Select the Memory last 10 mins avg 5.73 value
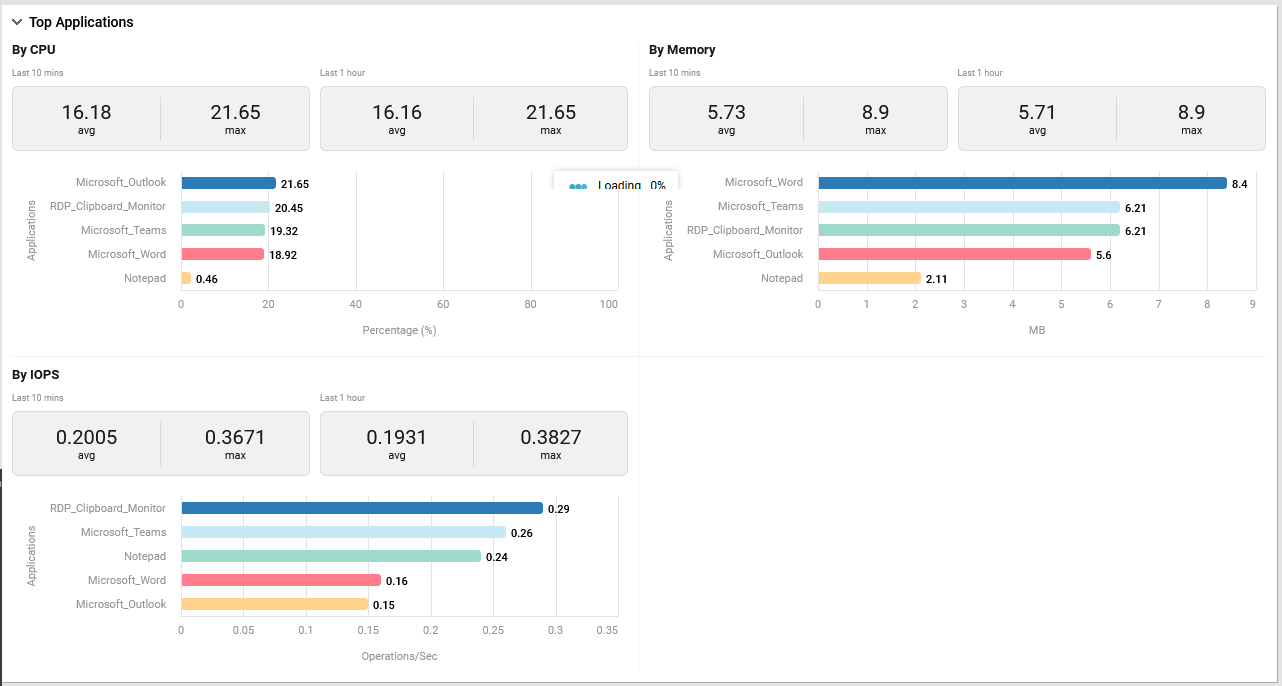1282x686 pixels. (x=726, y=113)
